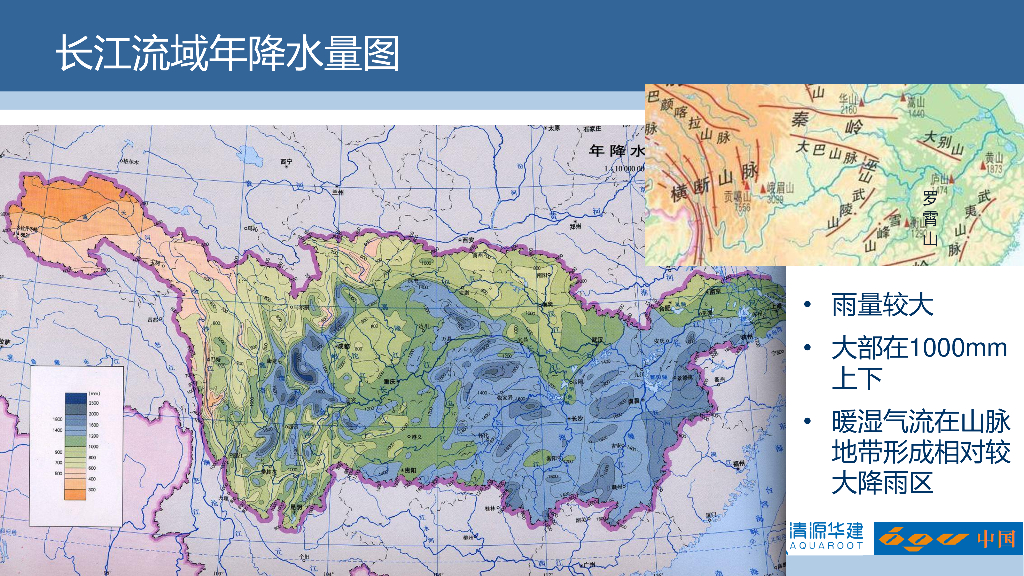This screenshot has height=576, width=1024.
Task: Click the 庐山 peak triangle marker
Action: (x=952, y=179)
